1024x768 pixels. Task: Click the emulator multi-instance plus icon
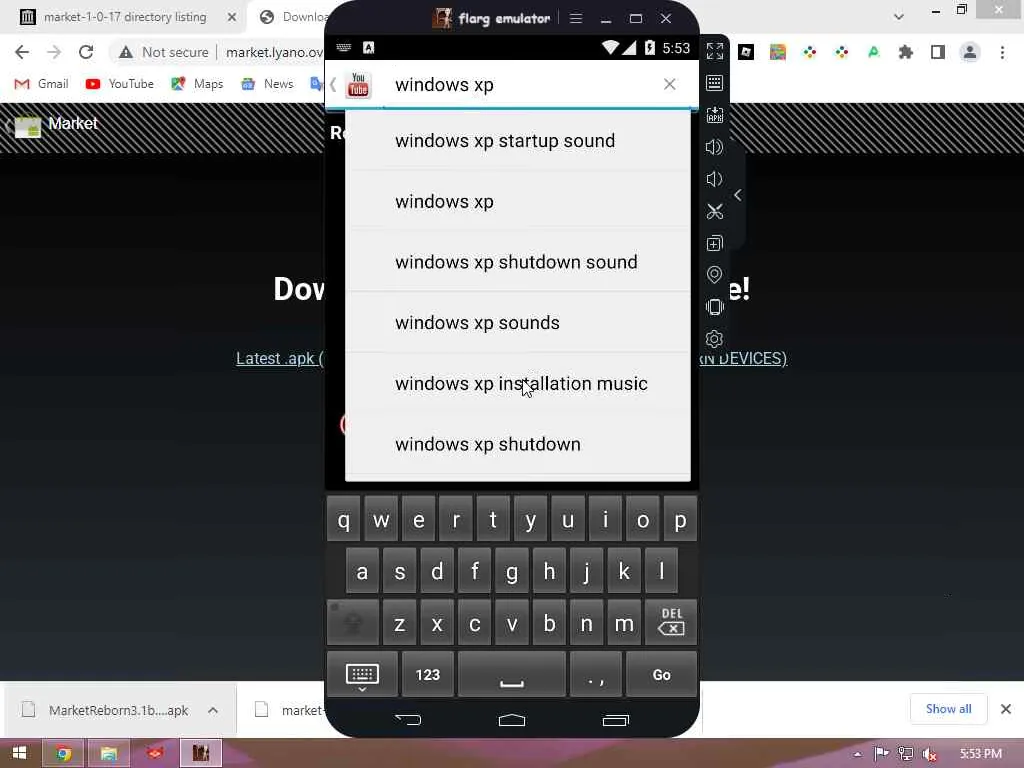pyautogui.click(x=714, y=243)
